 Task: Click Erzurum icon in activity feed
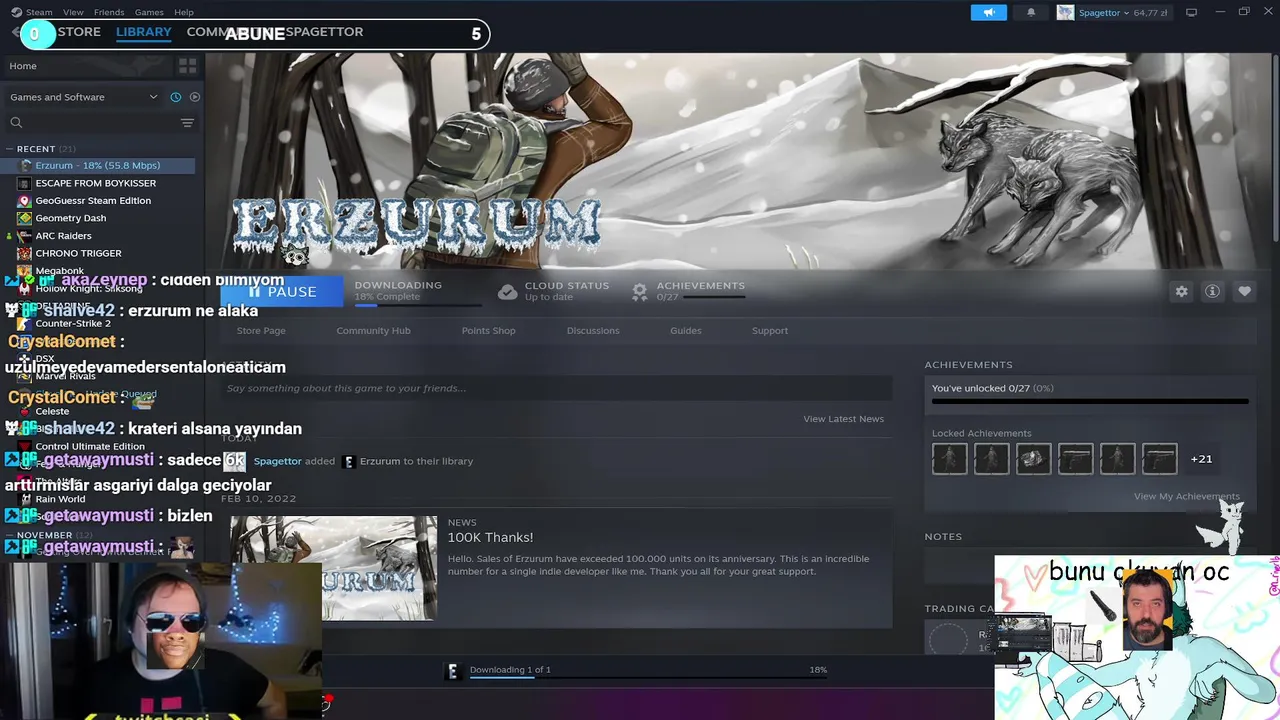point(349,461)
